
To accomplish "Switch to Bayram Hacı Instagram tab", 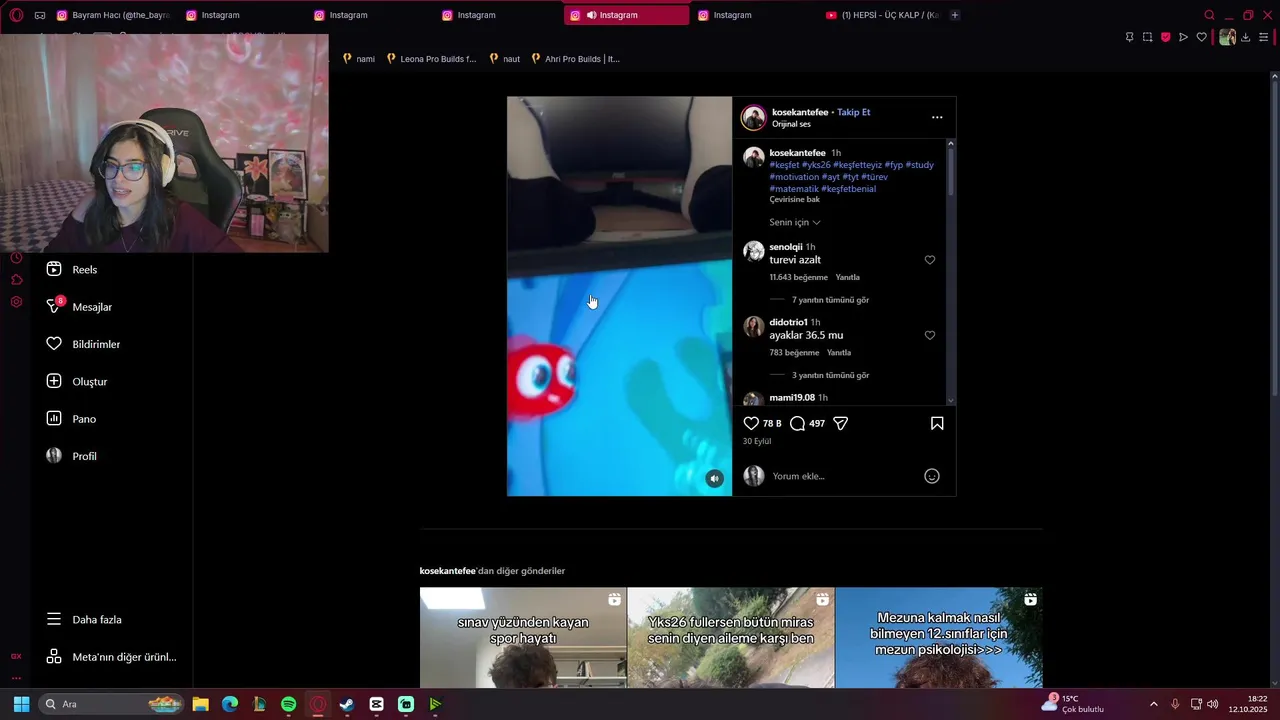I will (113, 15).
